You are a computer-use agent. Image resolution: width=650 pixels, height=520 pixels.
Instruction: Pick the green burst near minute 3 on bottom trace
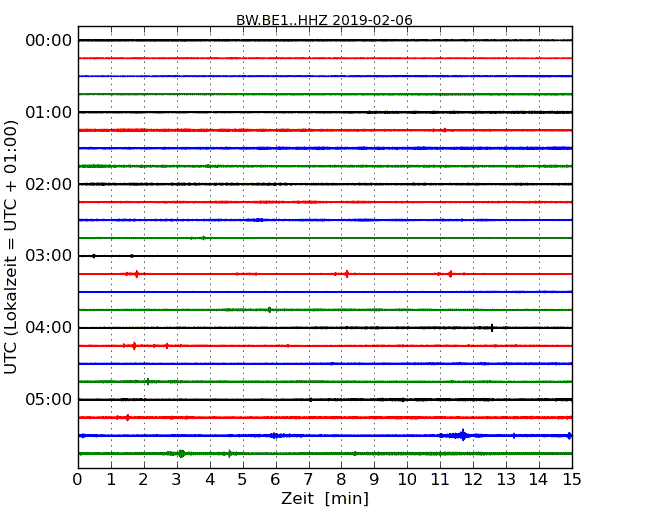[181, 454]
